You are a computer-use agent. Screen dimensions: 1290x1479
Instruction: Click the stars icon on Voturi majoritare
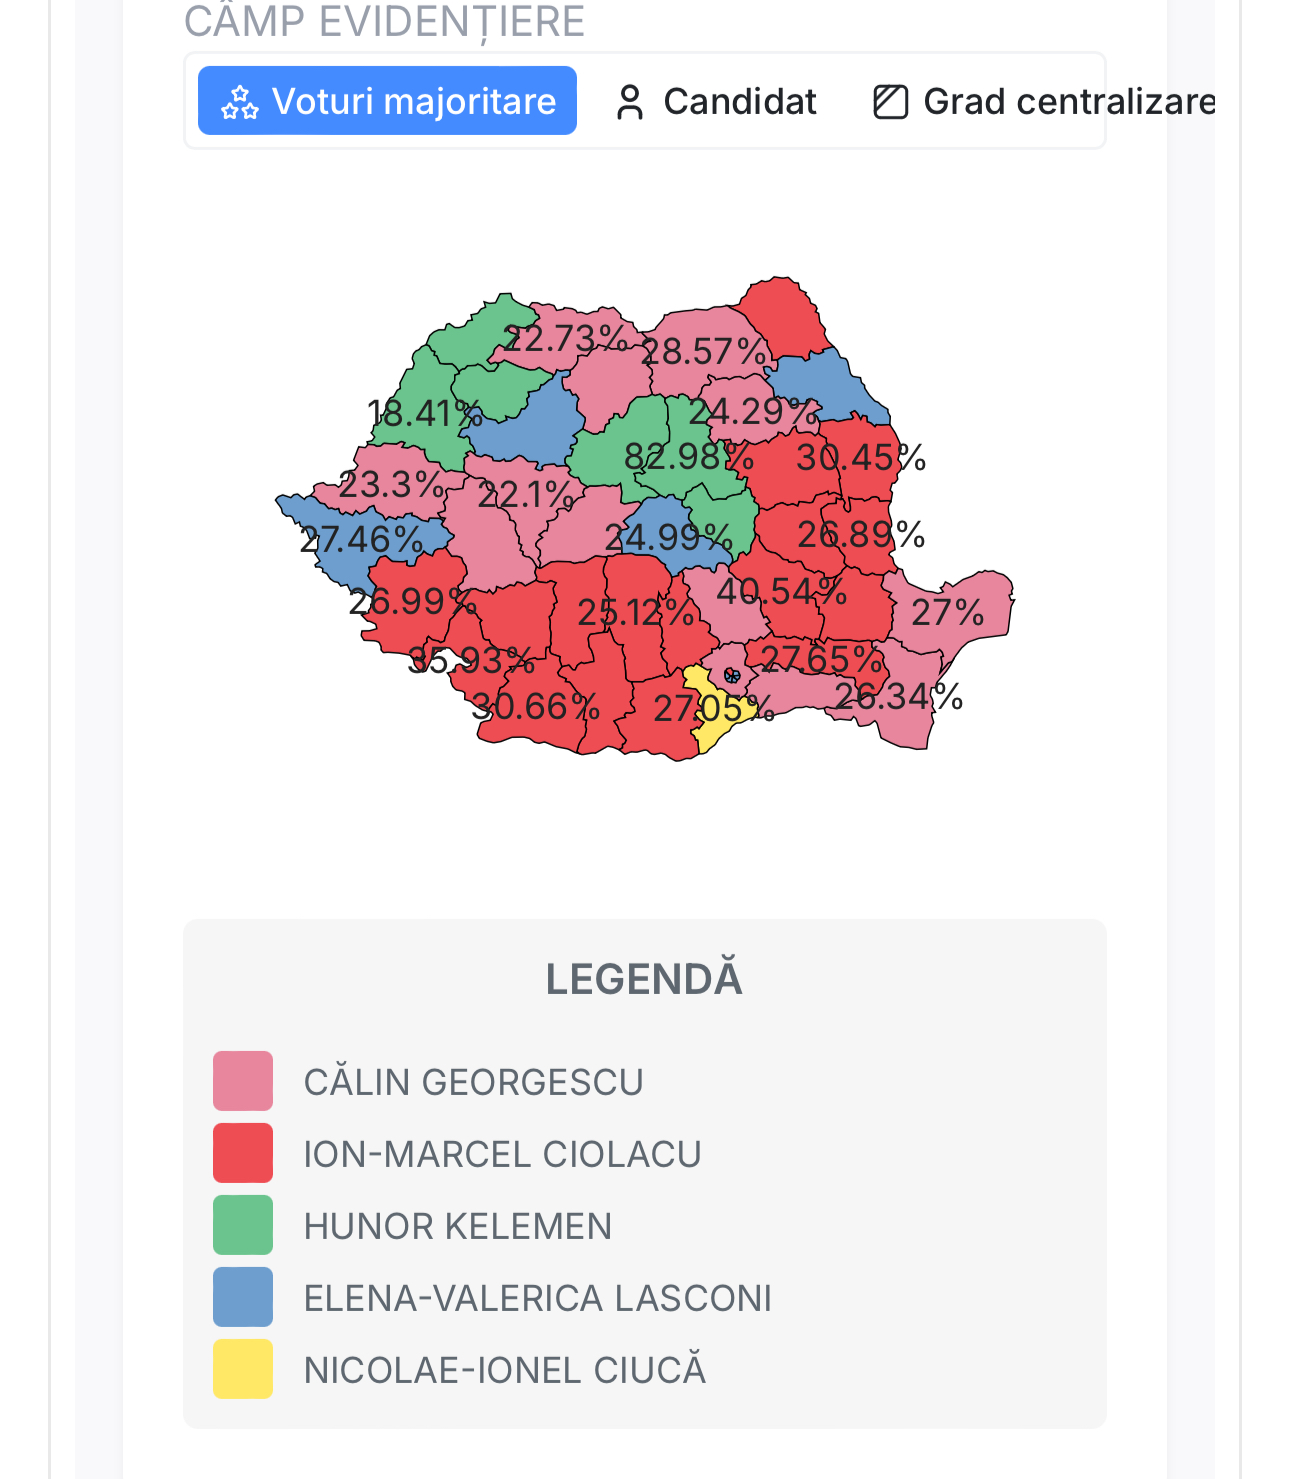pyautogui.click(x=240, y=102)
